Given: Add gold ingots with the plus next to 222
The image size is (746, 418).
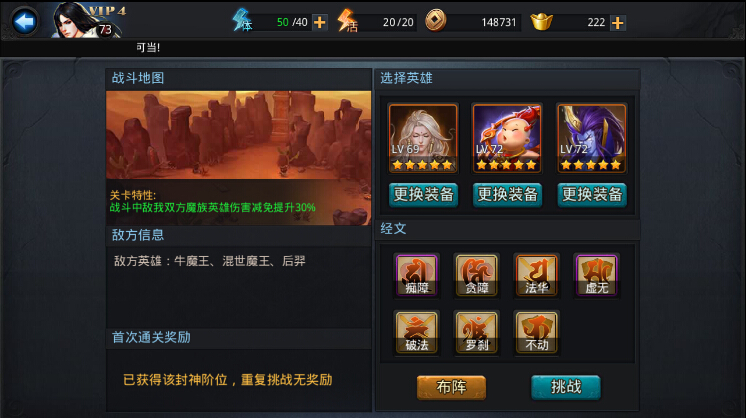Looking at the screenshot, I should 618,23.
